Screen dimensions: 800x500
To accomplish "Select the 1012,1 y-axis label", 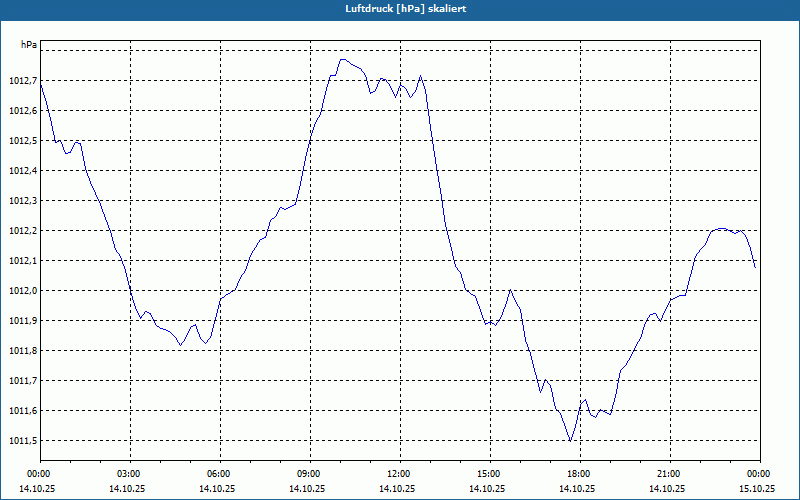I will [x=23, y=261].
